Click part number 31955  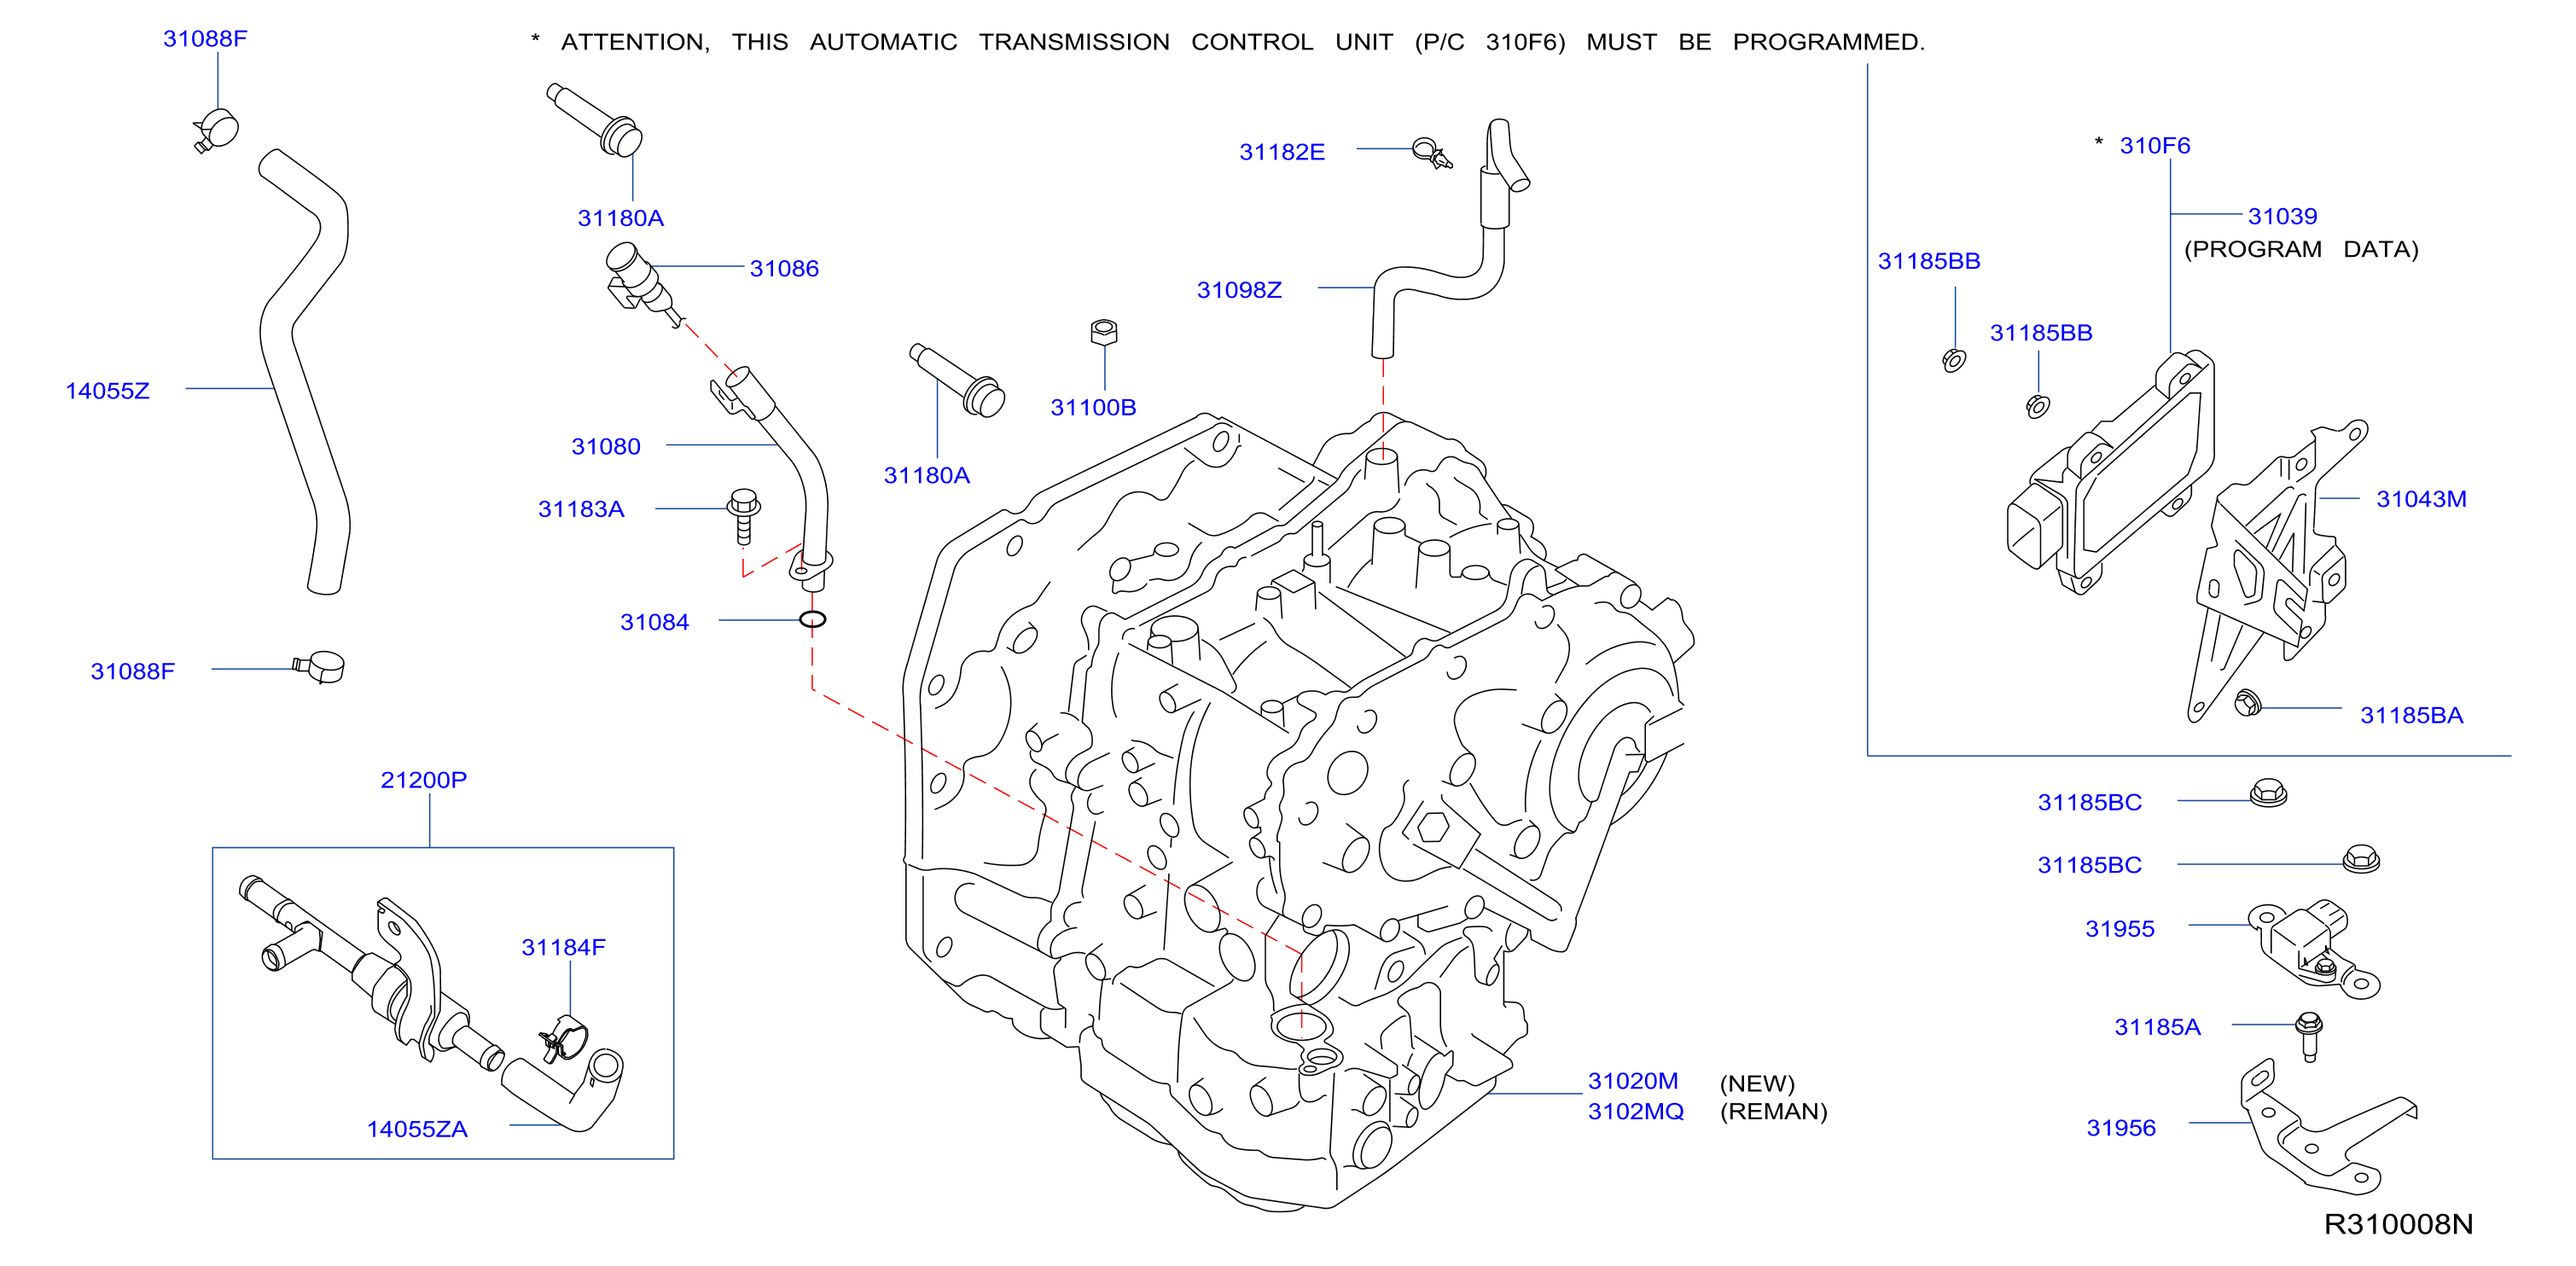click(x=2119, y=929)
